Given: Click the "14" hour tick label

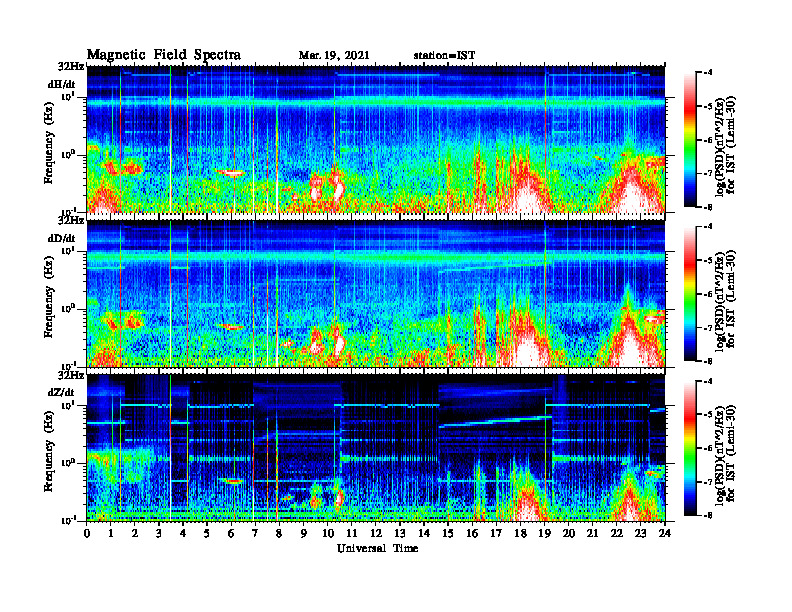Looking at the screenshot, I should (424, 533).
